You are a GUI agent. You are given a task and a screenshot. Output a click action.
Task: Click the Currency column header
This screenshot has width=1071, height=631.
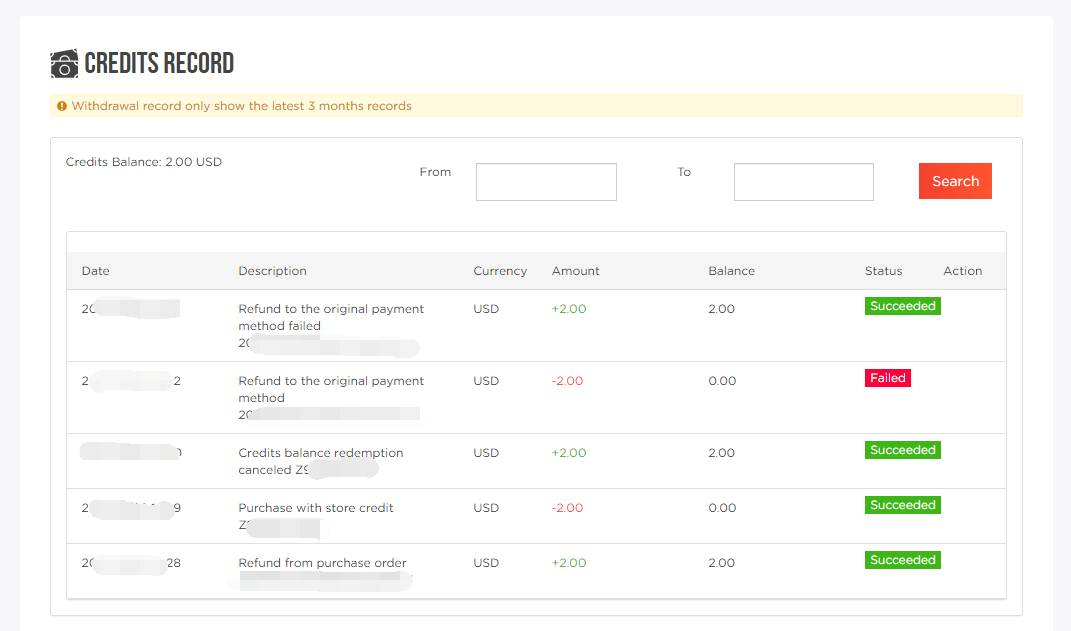click(500, 271)
